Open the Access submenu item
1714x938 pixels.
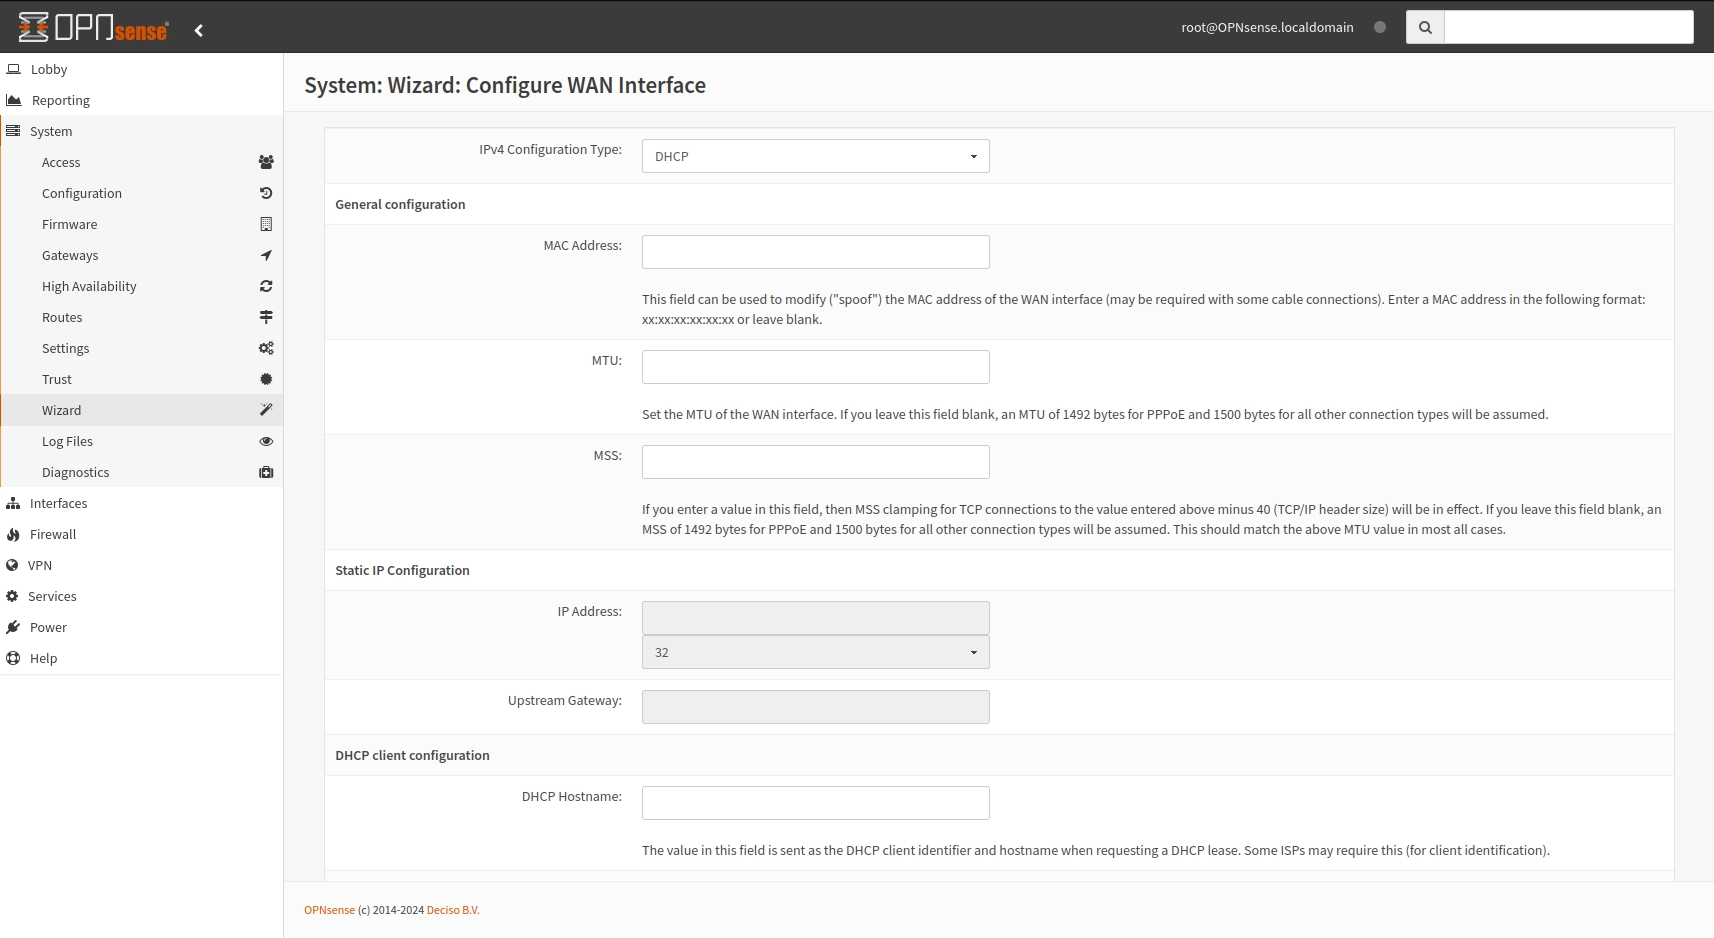[141, 162]
